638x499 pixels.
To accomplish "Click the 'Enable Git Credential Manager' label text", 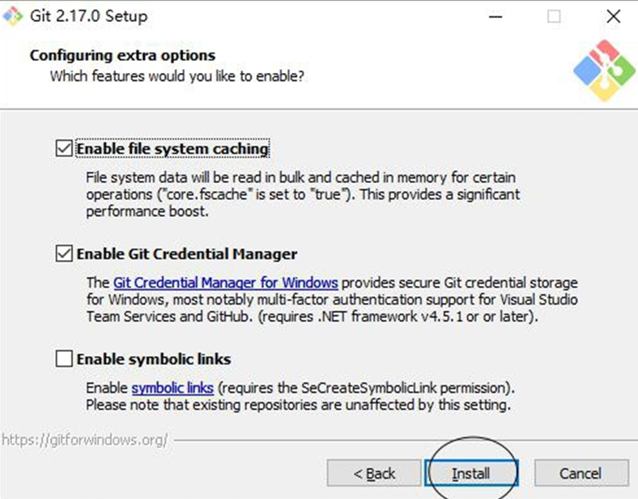I will click(x=187, y=254).
